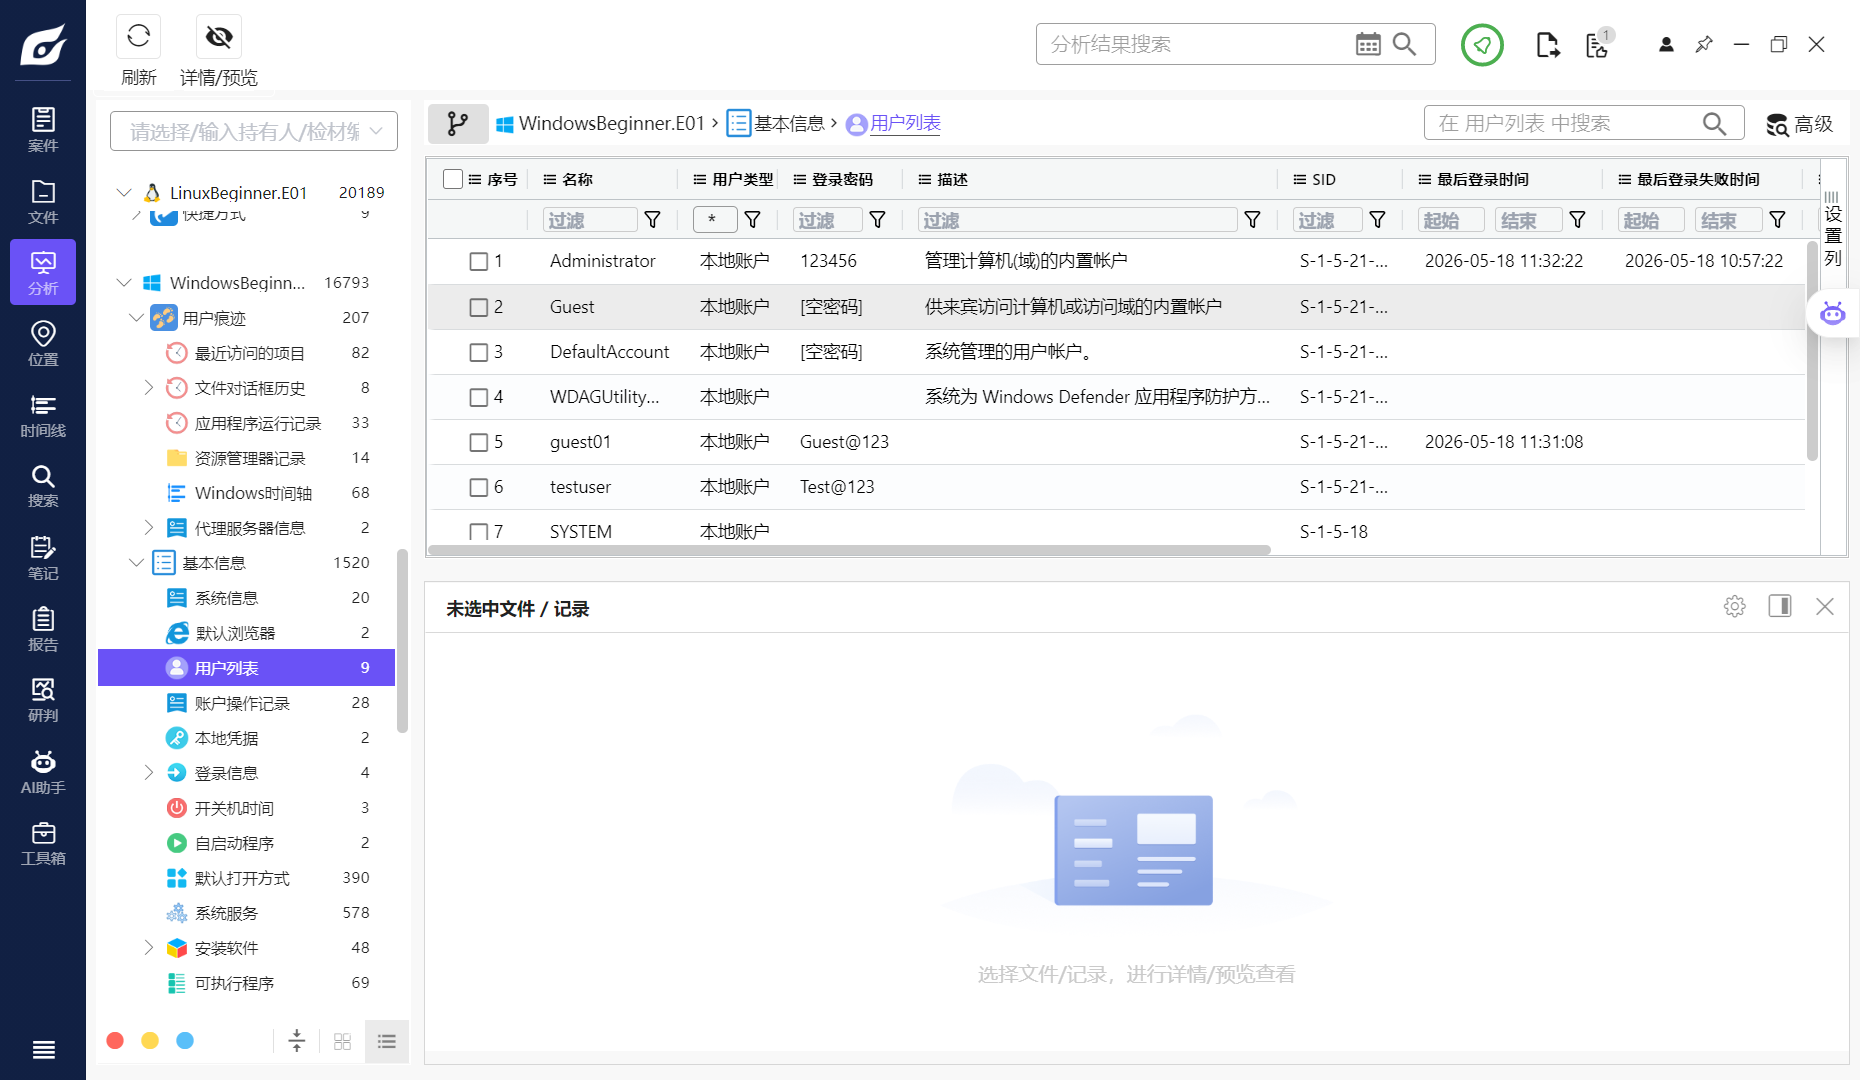
Task: Collapse the WindowsBeginn... tree node
Action: (124, 283)
